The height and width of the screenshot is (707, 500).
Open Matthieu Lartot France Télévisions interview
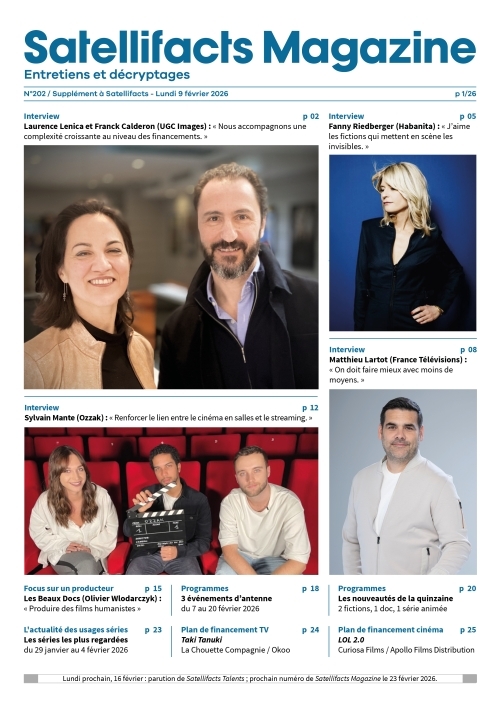coord(398,370)
